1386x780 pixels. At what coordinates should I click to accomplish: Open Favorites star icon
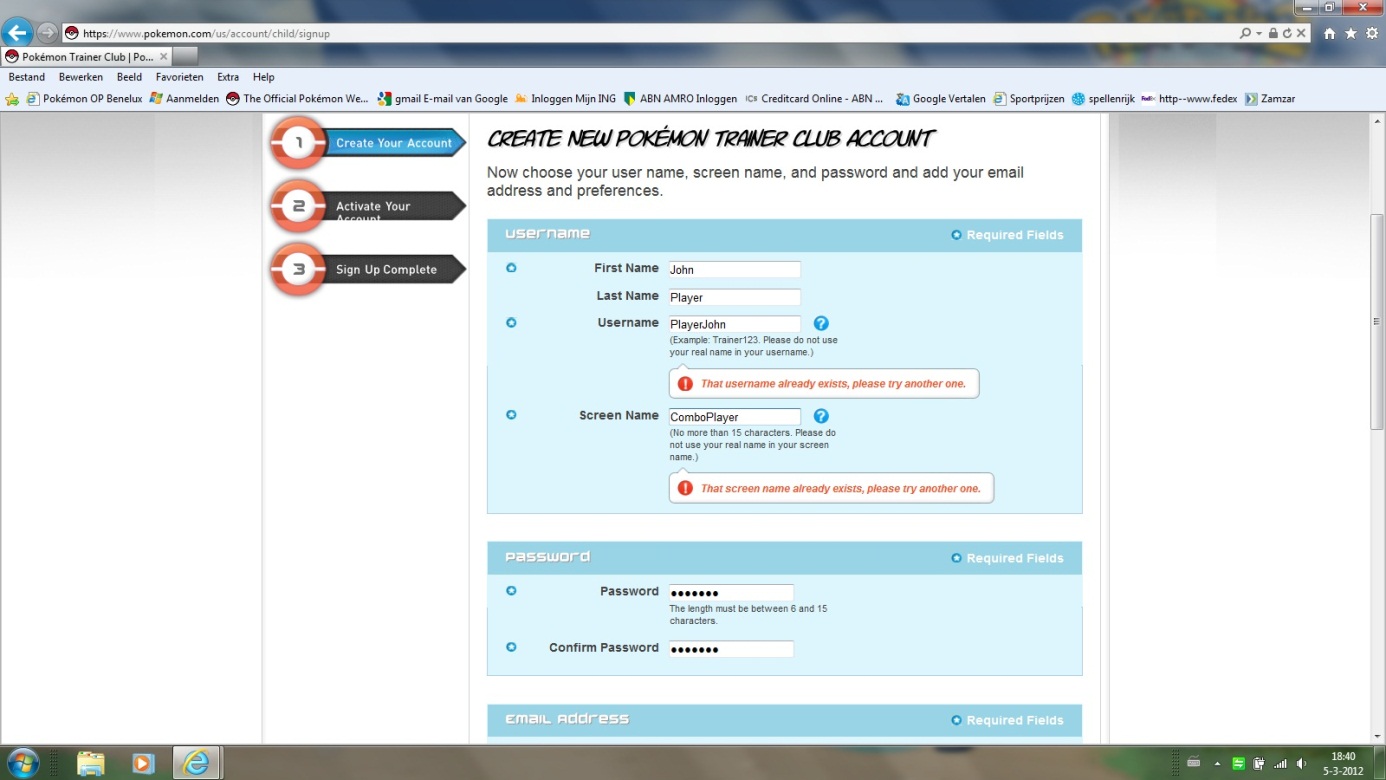[x=1351, y=33]
